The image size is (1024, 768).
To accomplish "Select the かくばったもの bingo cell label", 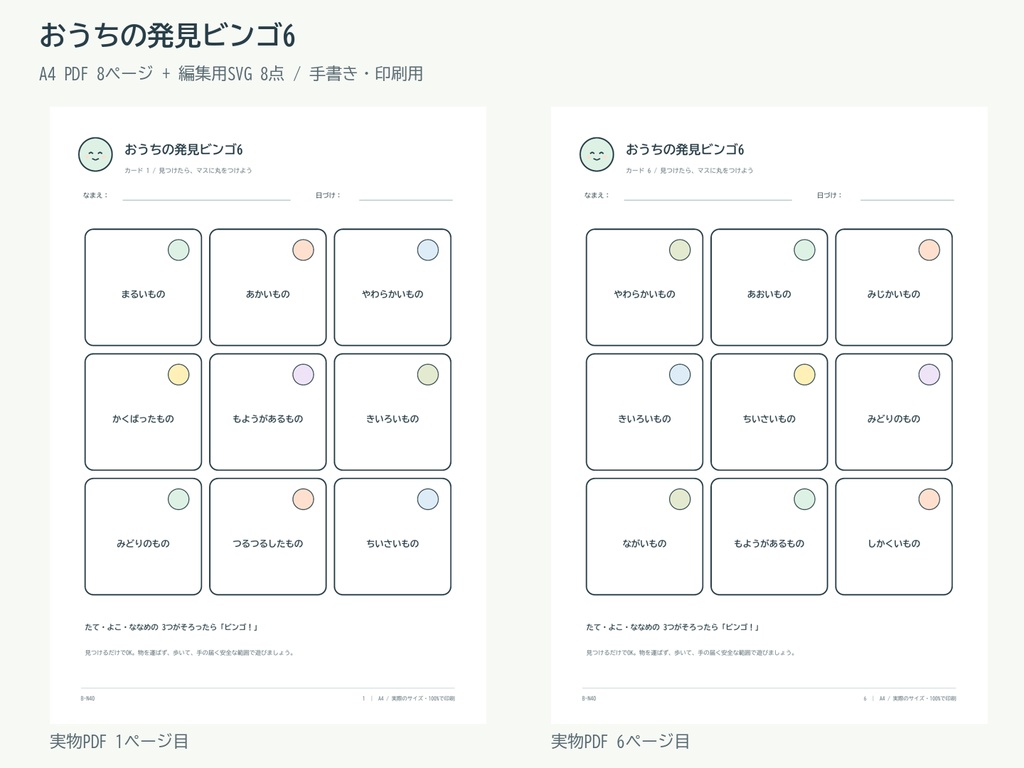I will click(143, 419).
